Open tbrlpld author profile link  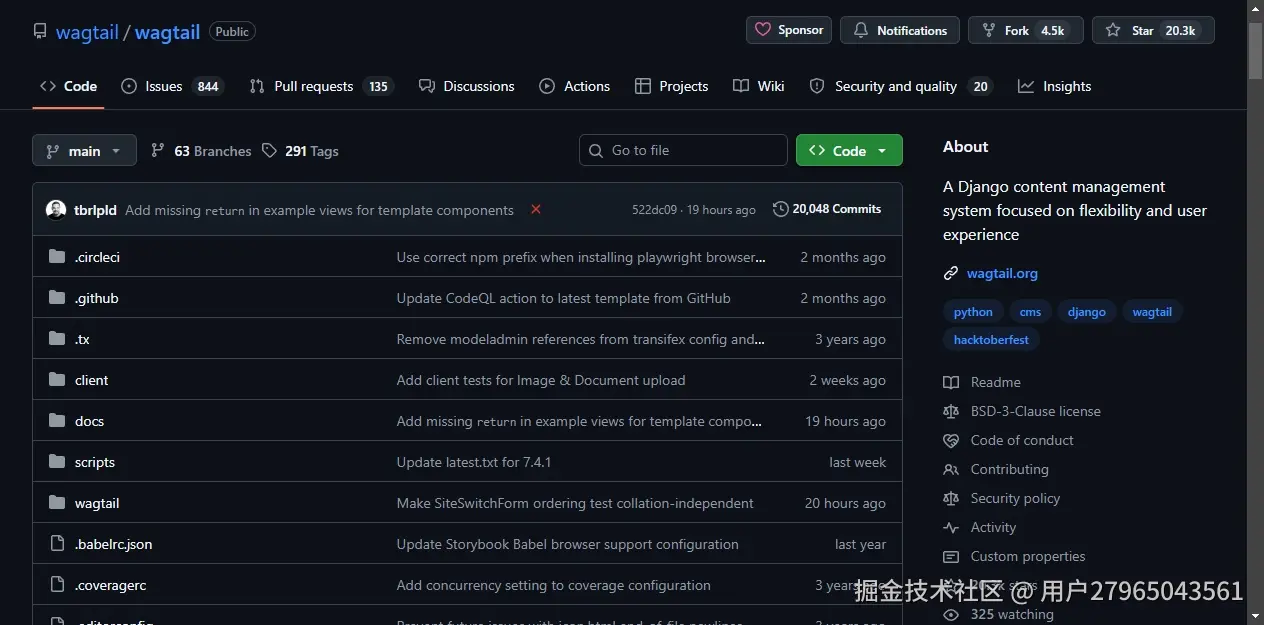point(95,210)
